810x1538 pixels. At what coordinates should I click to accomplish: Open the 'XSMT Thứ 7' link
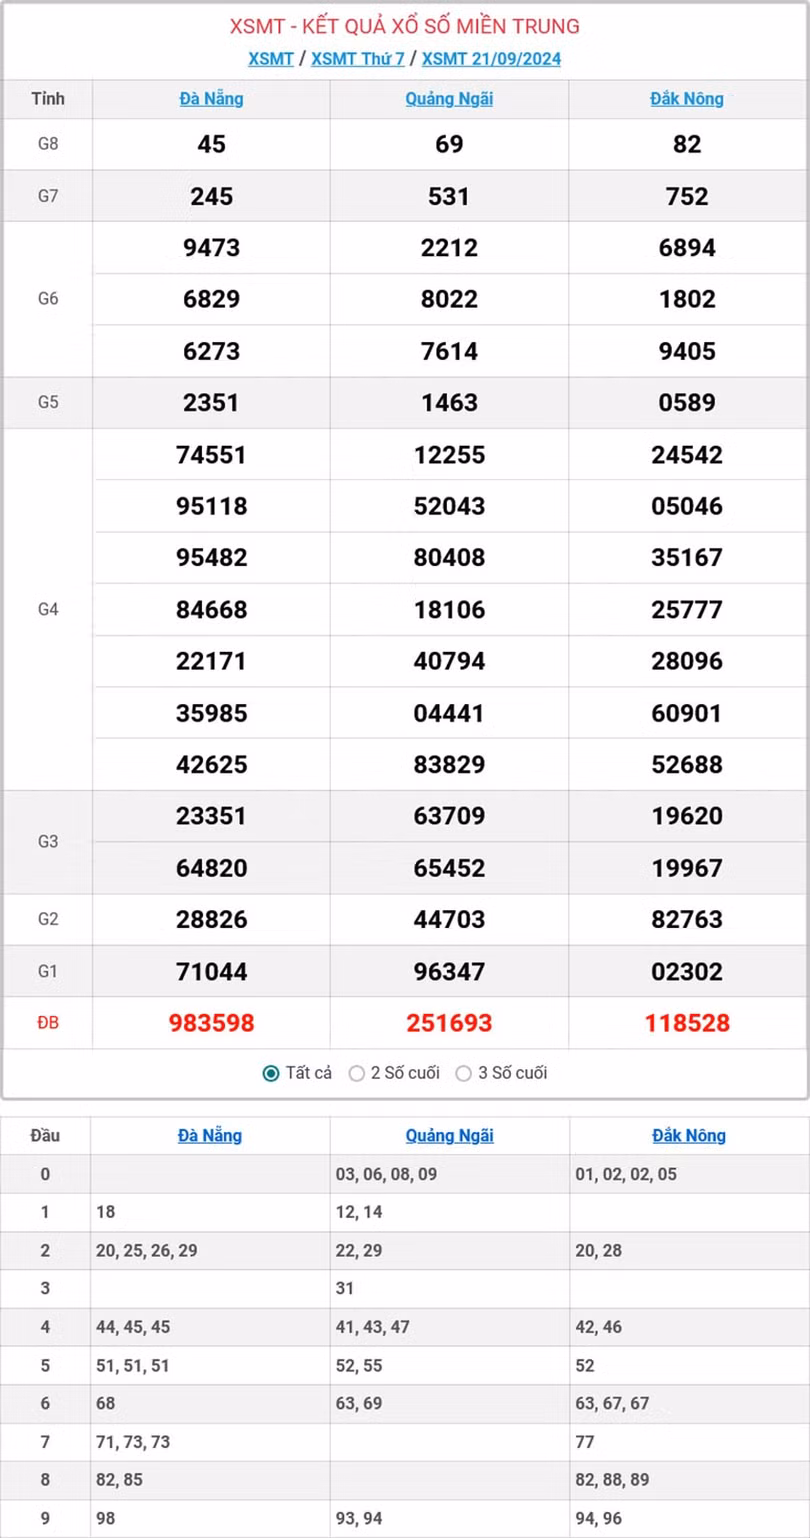click(357, 58)
